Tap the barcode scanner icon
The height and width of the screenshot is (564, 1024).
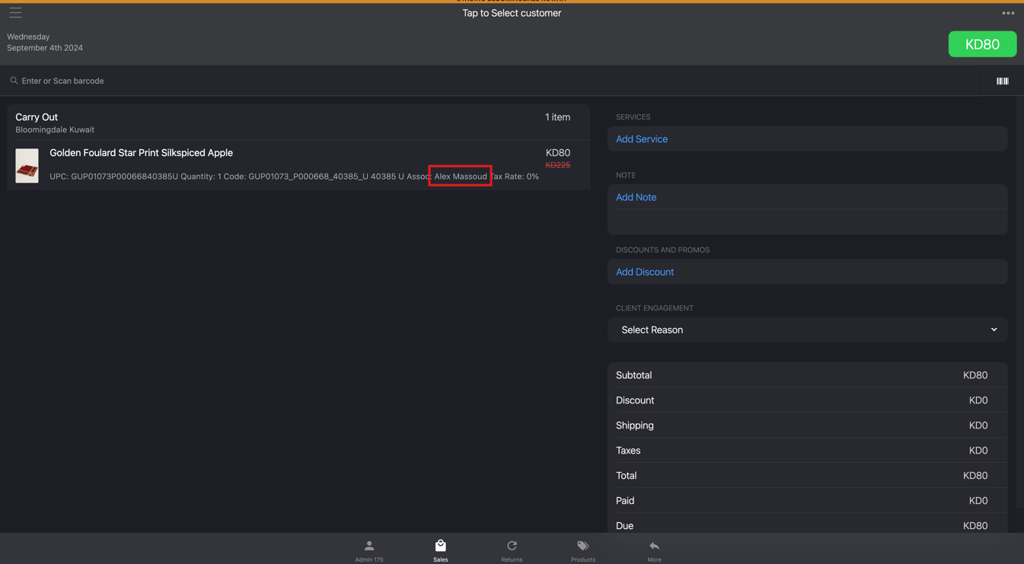1002,81
